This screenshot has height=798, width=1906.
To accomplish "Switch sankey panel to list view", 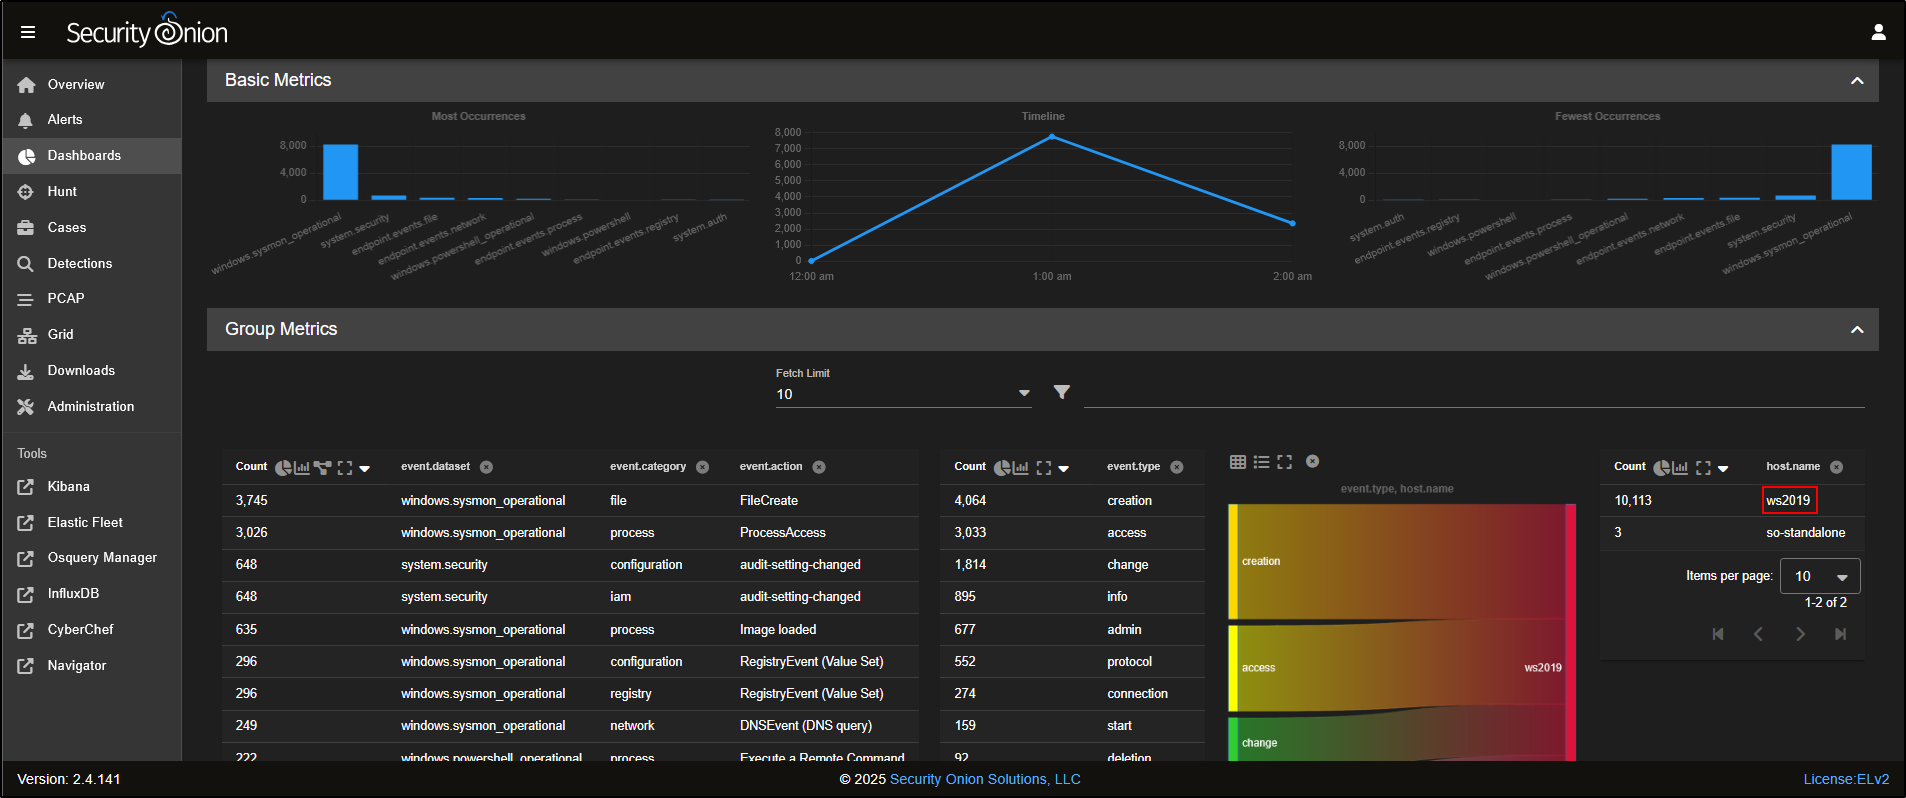I will pos(1261,462).
